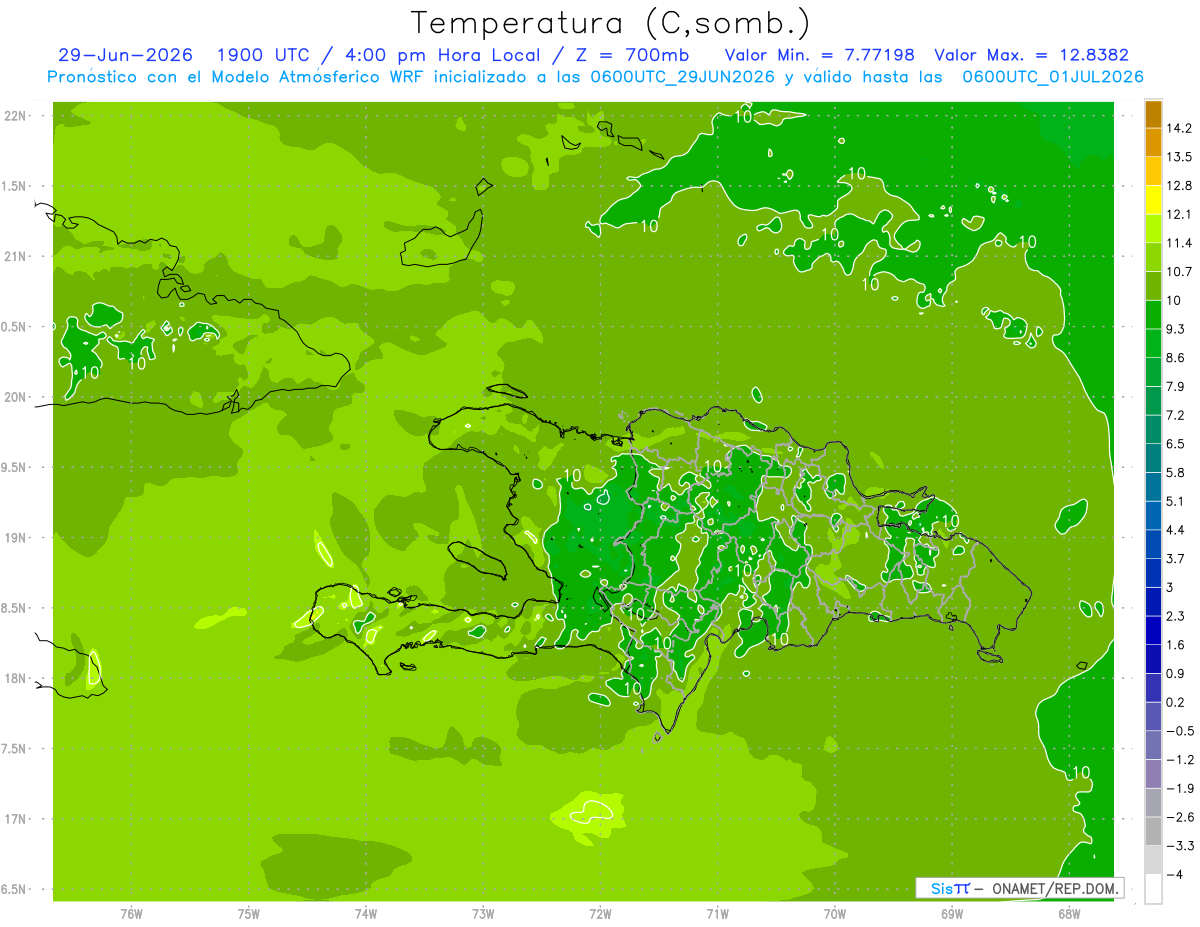Viewport: 1200px width, 927px height.
Task: Click the "5.1" color scale label
Action: point(1176,501)
